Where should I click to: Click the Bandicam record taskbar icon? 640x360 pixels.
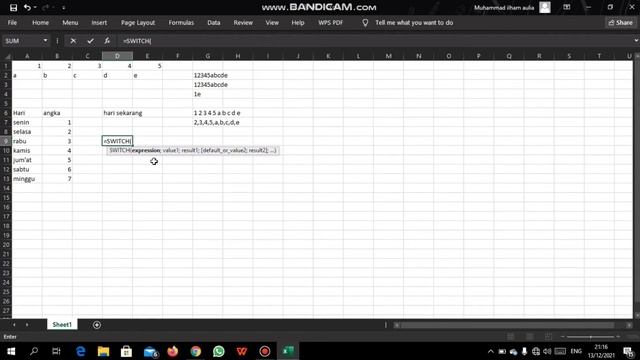pyautogui.click(x=265, y=351)
